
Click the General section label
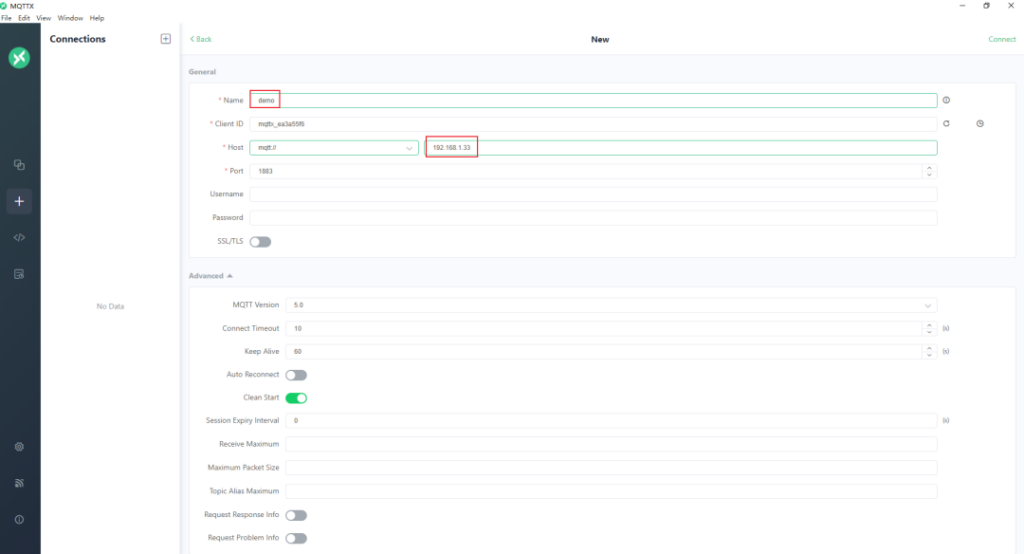pyautogui.click(x=202, y=72)
